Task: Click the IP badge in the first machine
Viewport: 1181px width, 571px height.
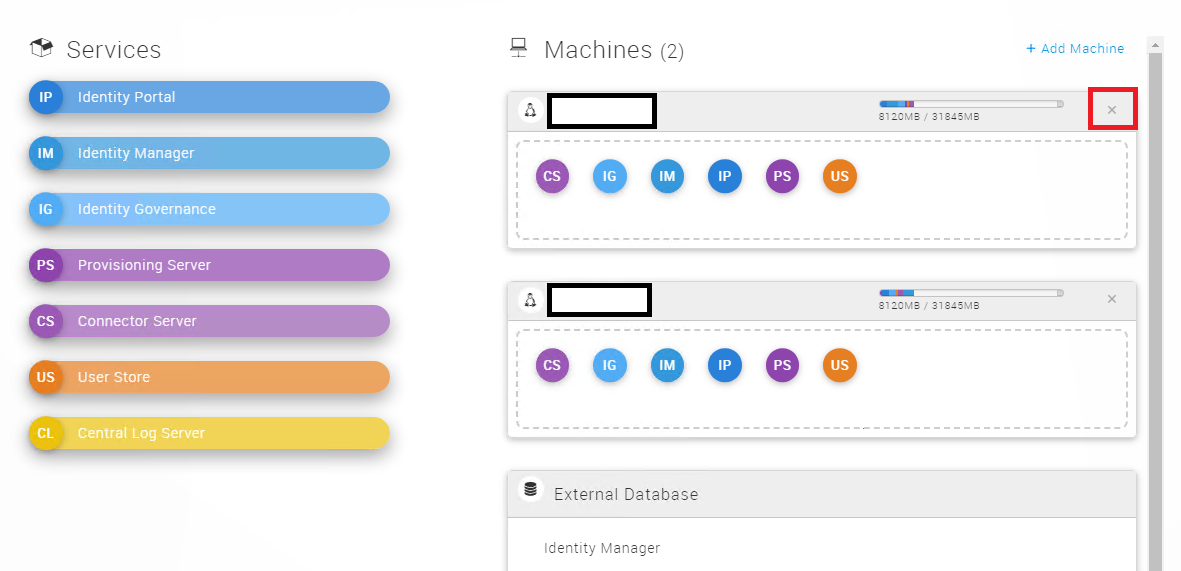Action: click(724, 177)
